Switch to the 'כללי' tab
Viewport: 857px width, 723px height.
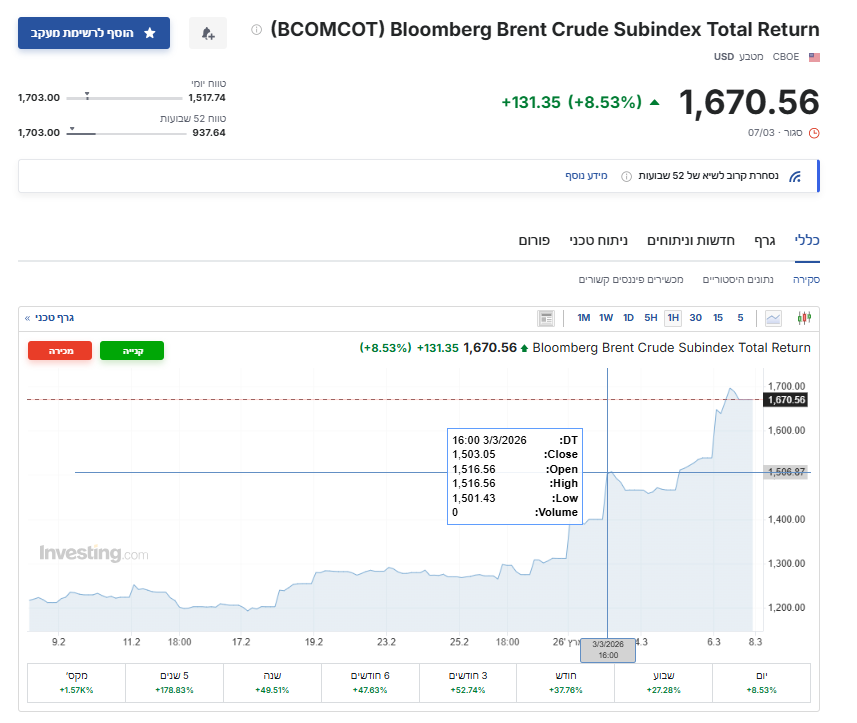pyautogui.click(x=807, y=240)
